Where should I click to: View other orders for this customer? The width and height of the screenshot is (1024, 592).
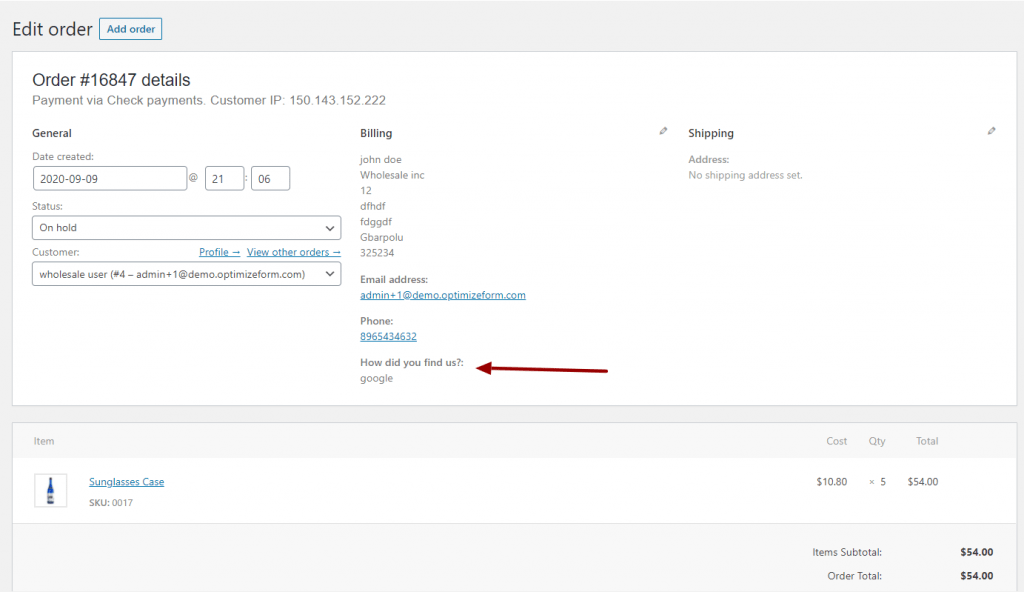(293, 252)
